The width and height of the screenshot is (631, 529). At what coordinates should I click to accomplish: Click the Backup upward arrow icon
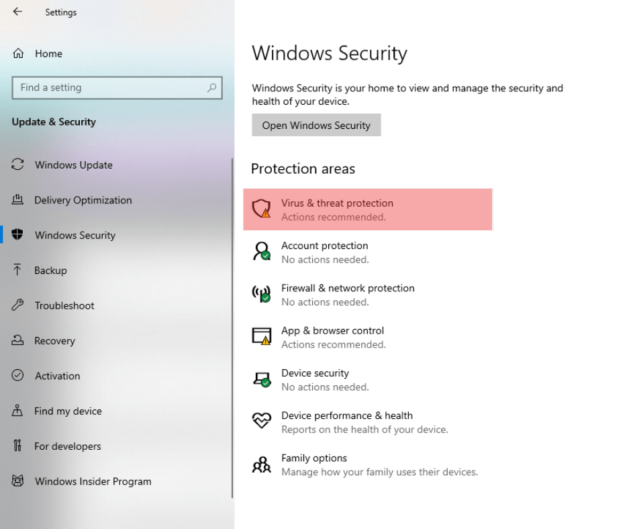17,270
